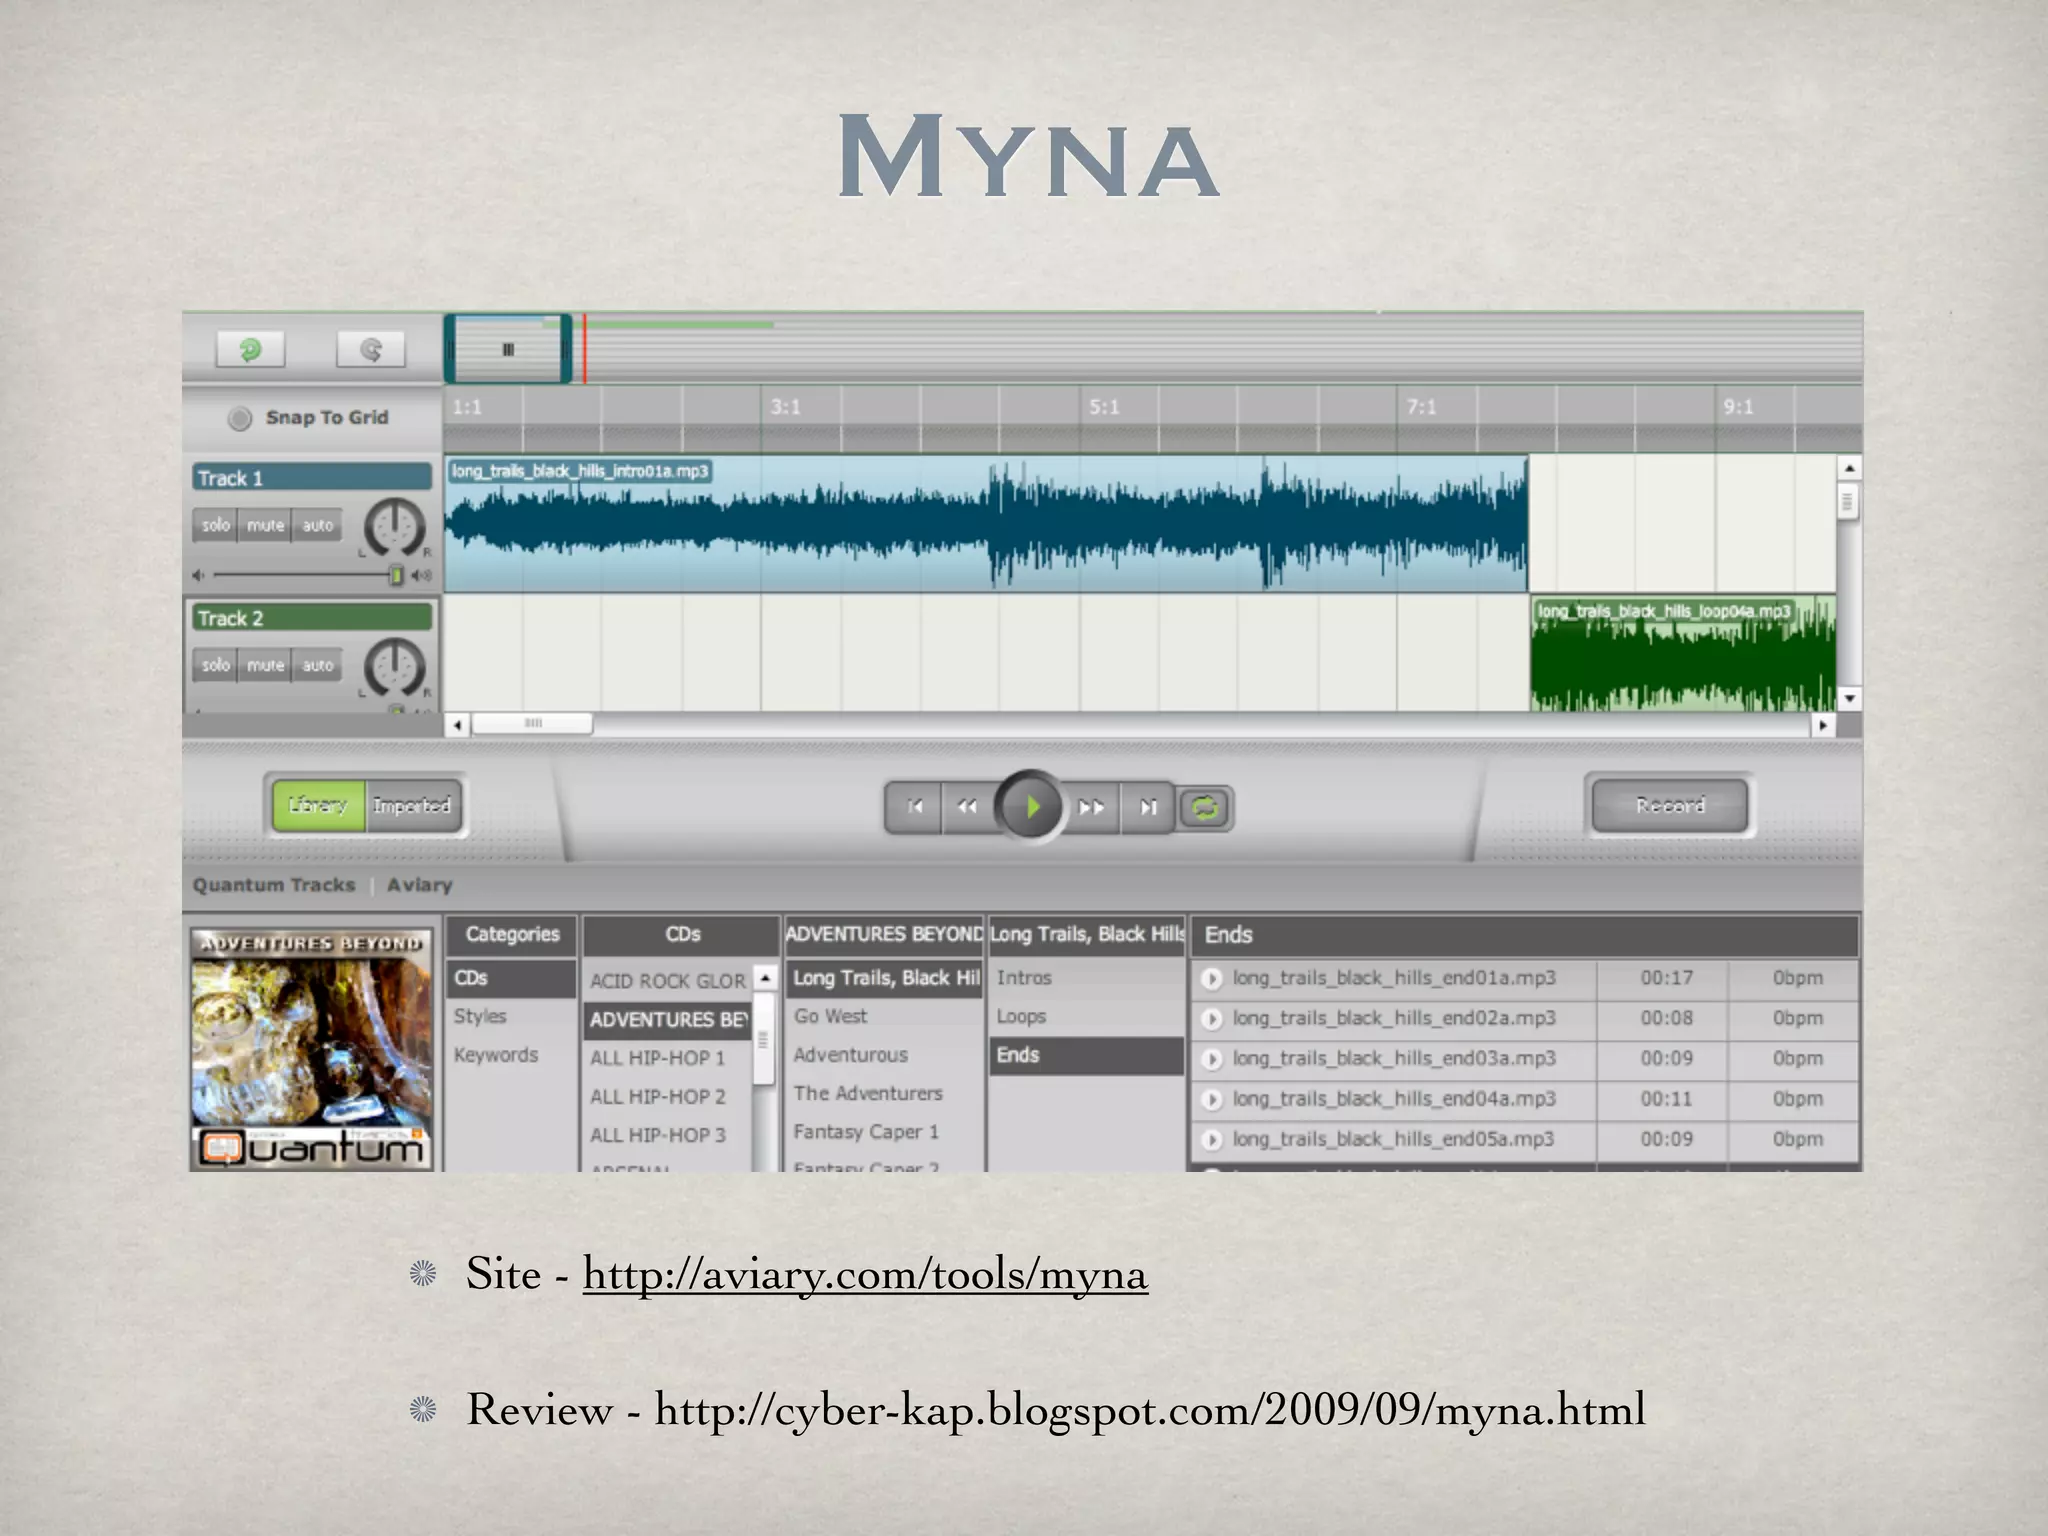Screen dimensions: 2048x1536
Task: Skip to end of song
Action: pyautogui.click(x=1148, y=807)
